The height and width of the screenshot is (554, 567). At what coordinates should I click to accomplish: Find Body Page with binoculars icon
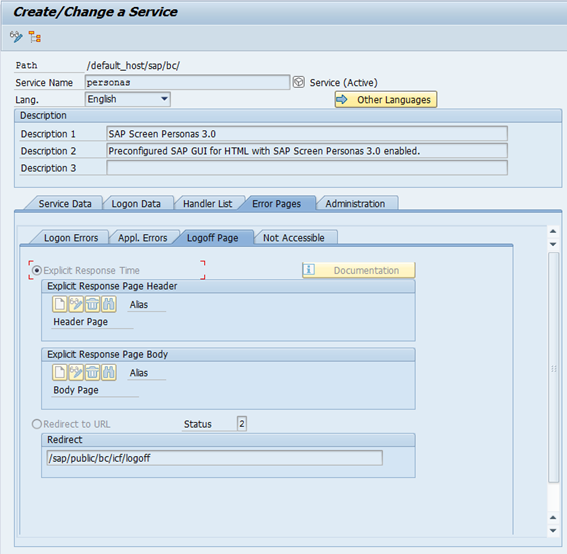click(x=108, y=372)
